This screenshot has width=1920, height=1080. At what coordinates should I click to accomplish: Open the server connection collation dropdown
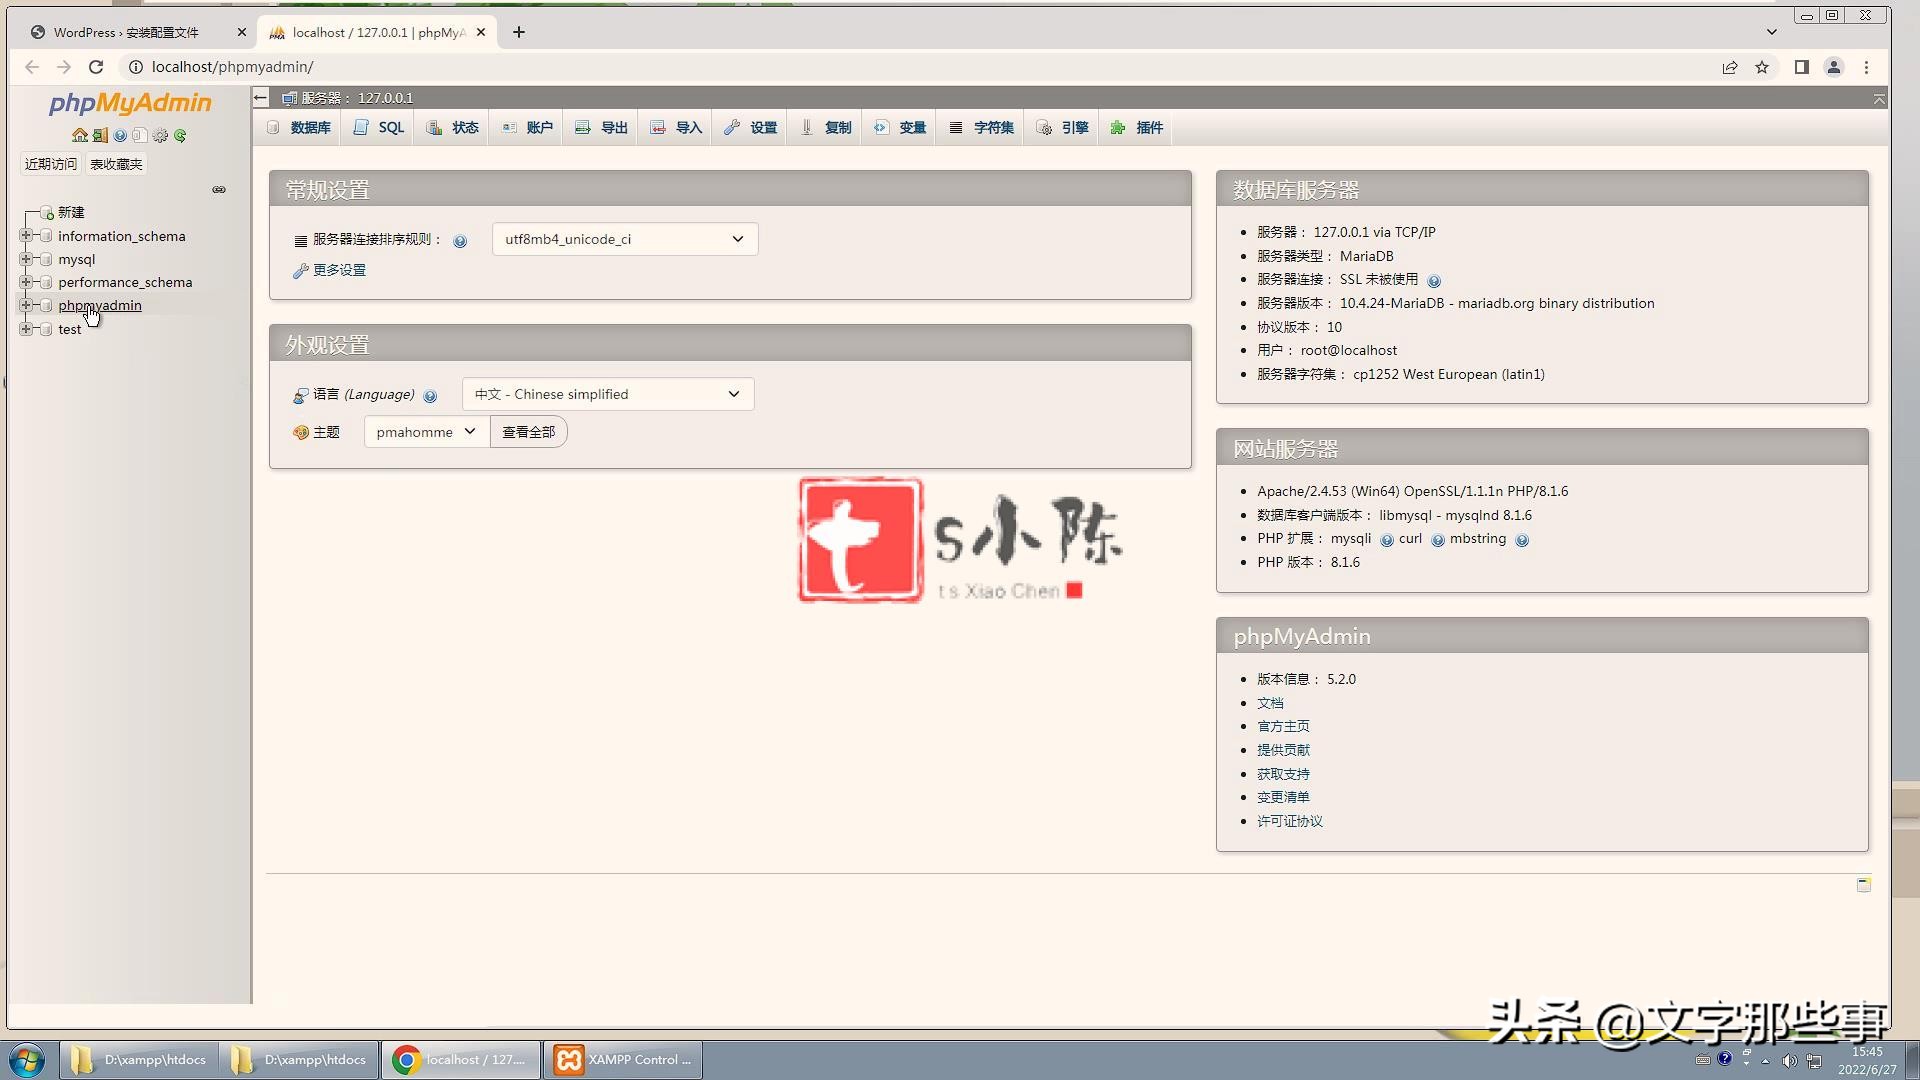[624, 239]
